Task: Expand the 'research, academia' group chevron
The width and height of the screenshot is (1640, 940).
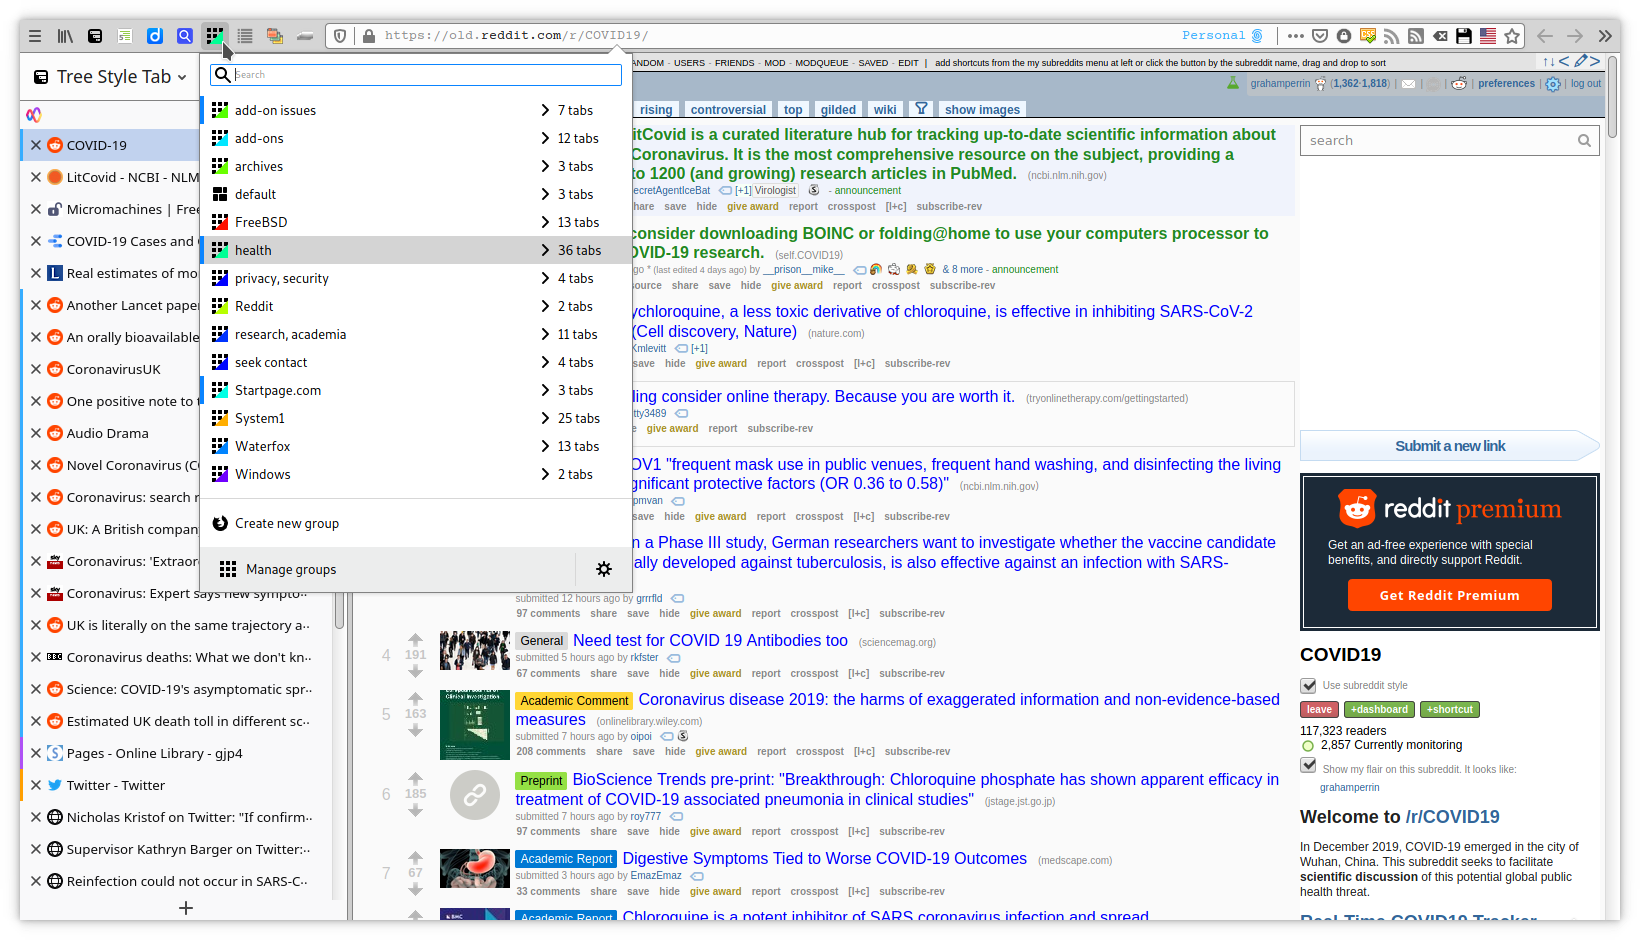Action: click(x=546, y=334)
